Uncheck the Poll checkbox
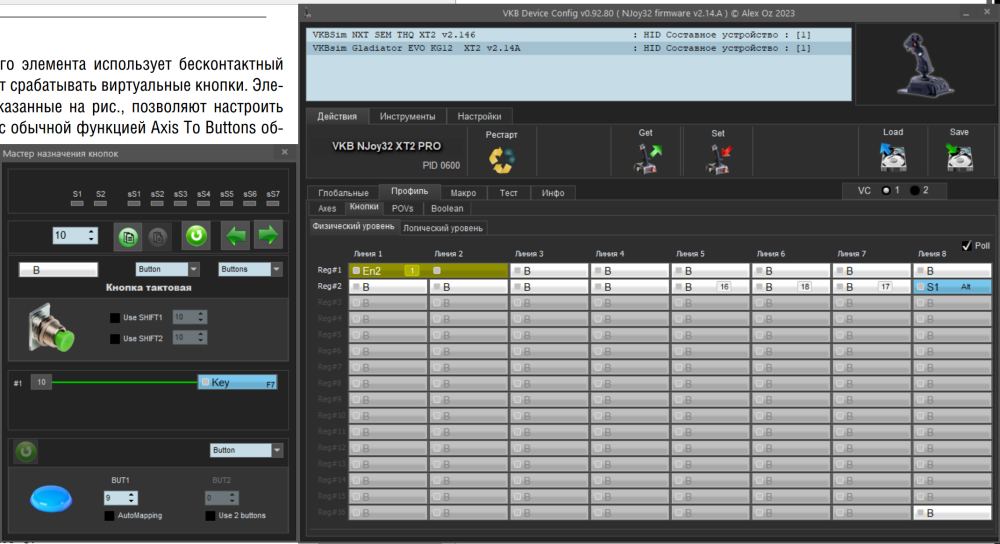Image resolution: width=1000 pixels, height=544 pixels. coord(967,246)
